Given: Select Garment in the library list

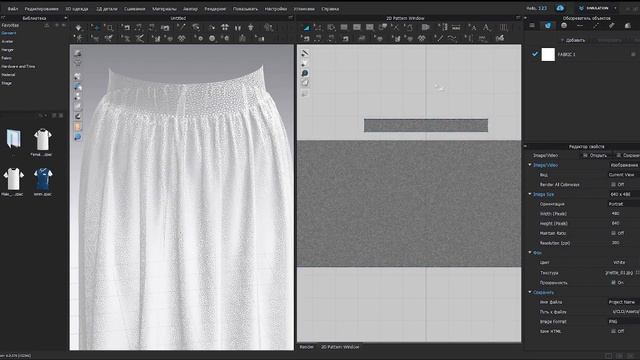Looking at the screenshot, I should [x=9, y=33].
